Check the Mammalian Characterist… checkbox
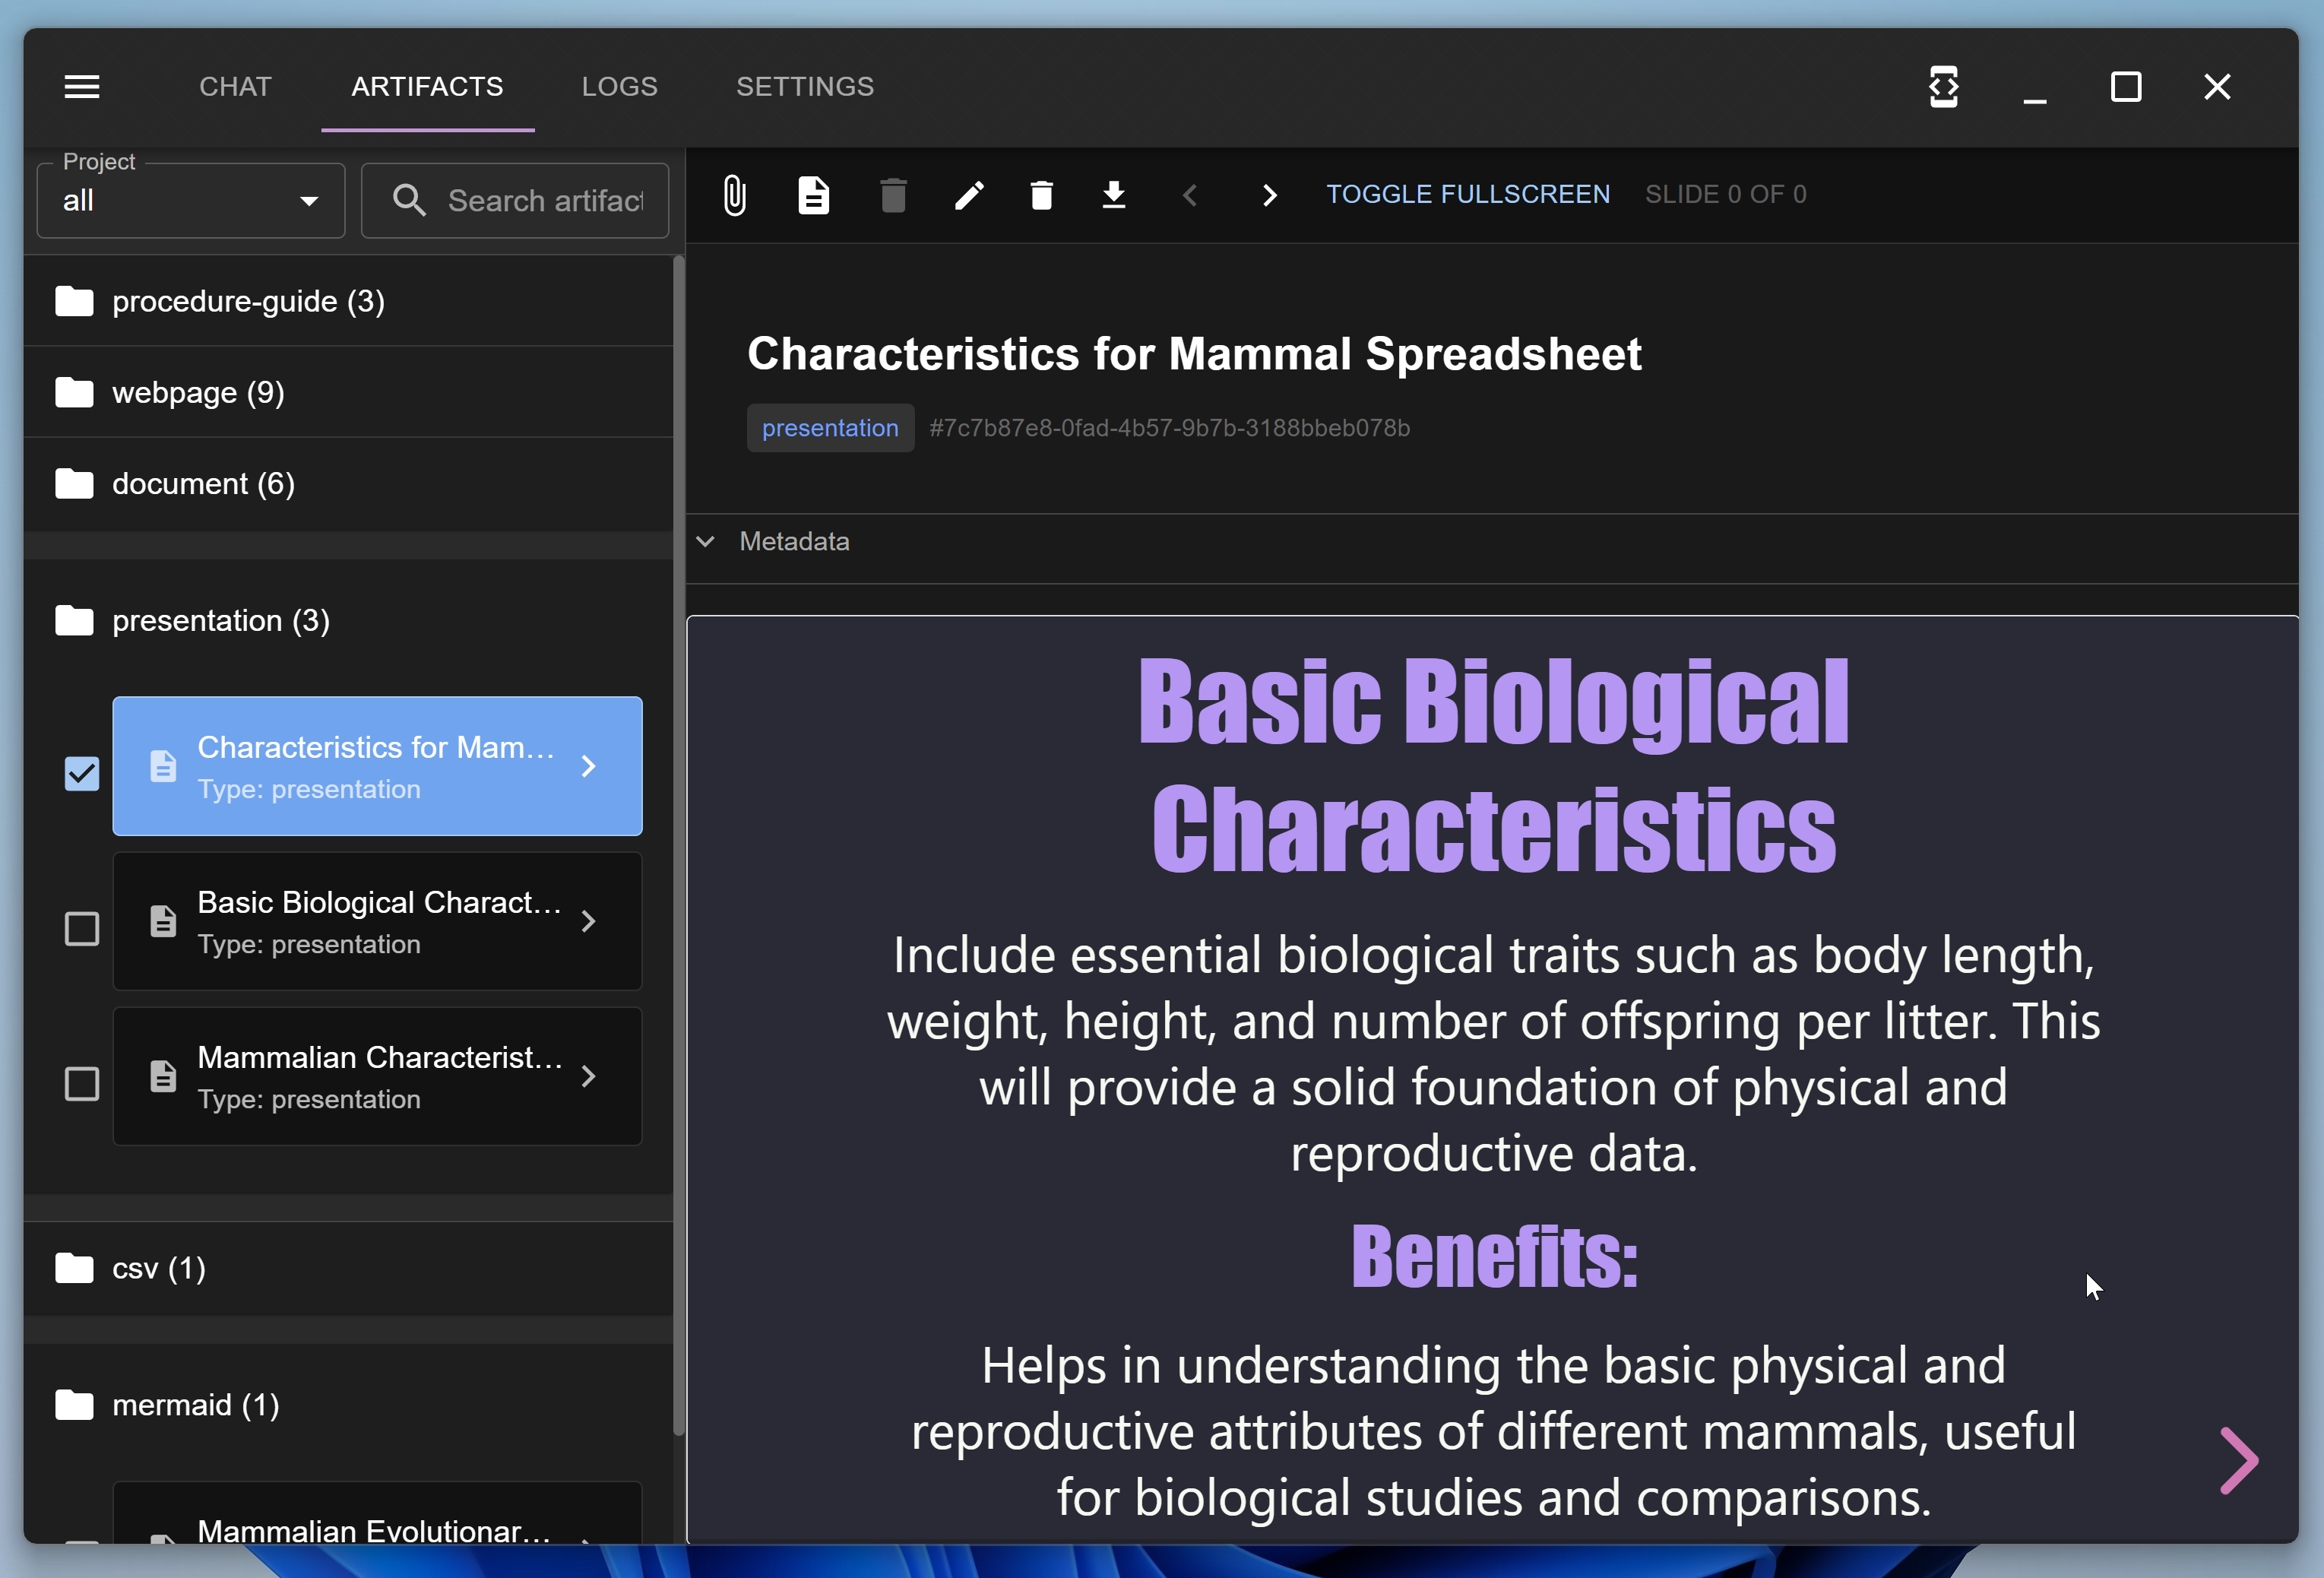The height and width of the screenshot is (1578, 2324). pos(82,1083)
